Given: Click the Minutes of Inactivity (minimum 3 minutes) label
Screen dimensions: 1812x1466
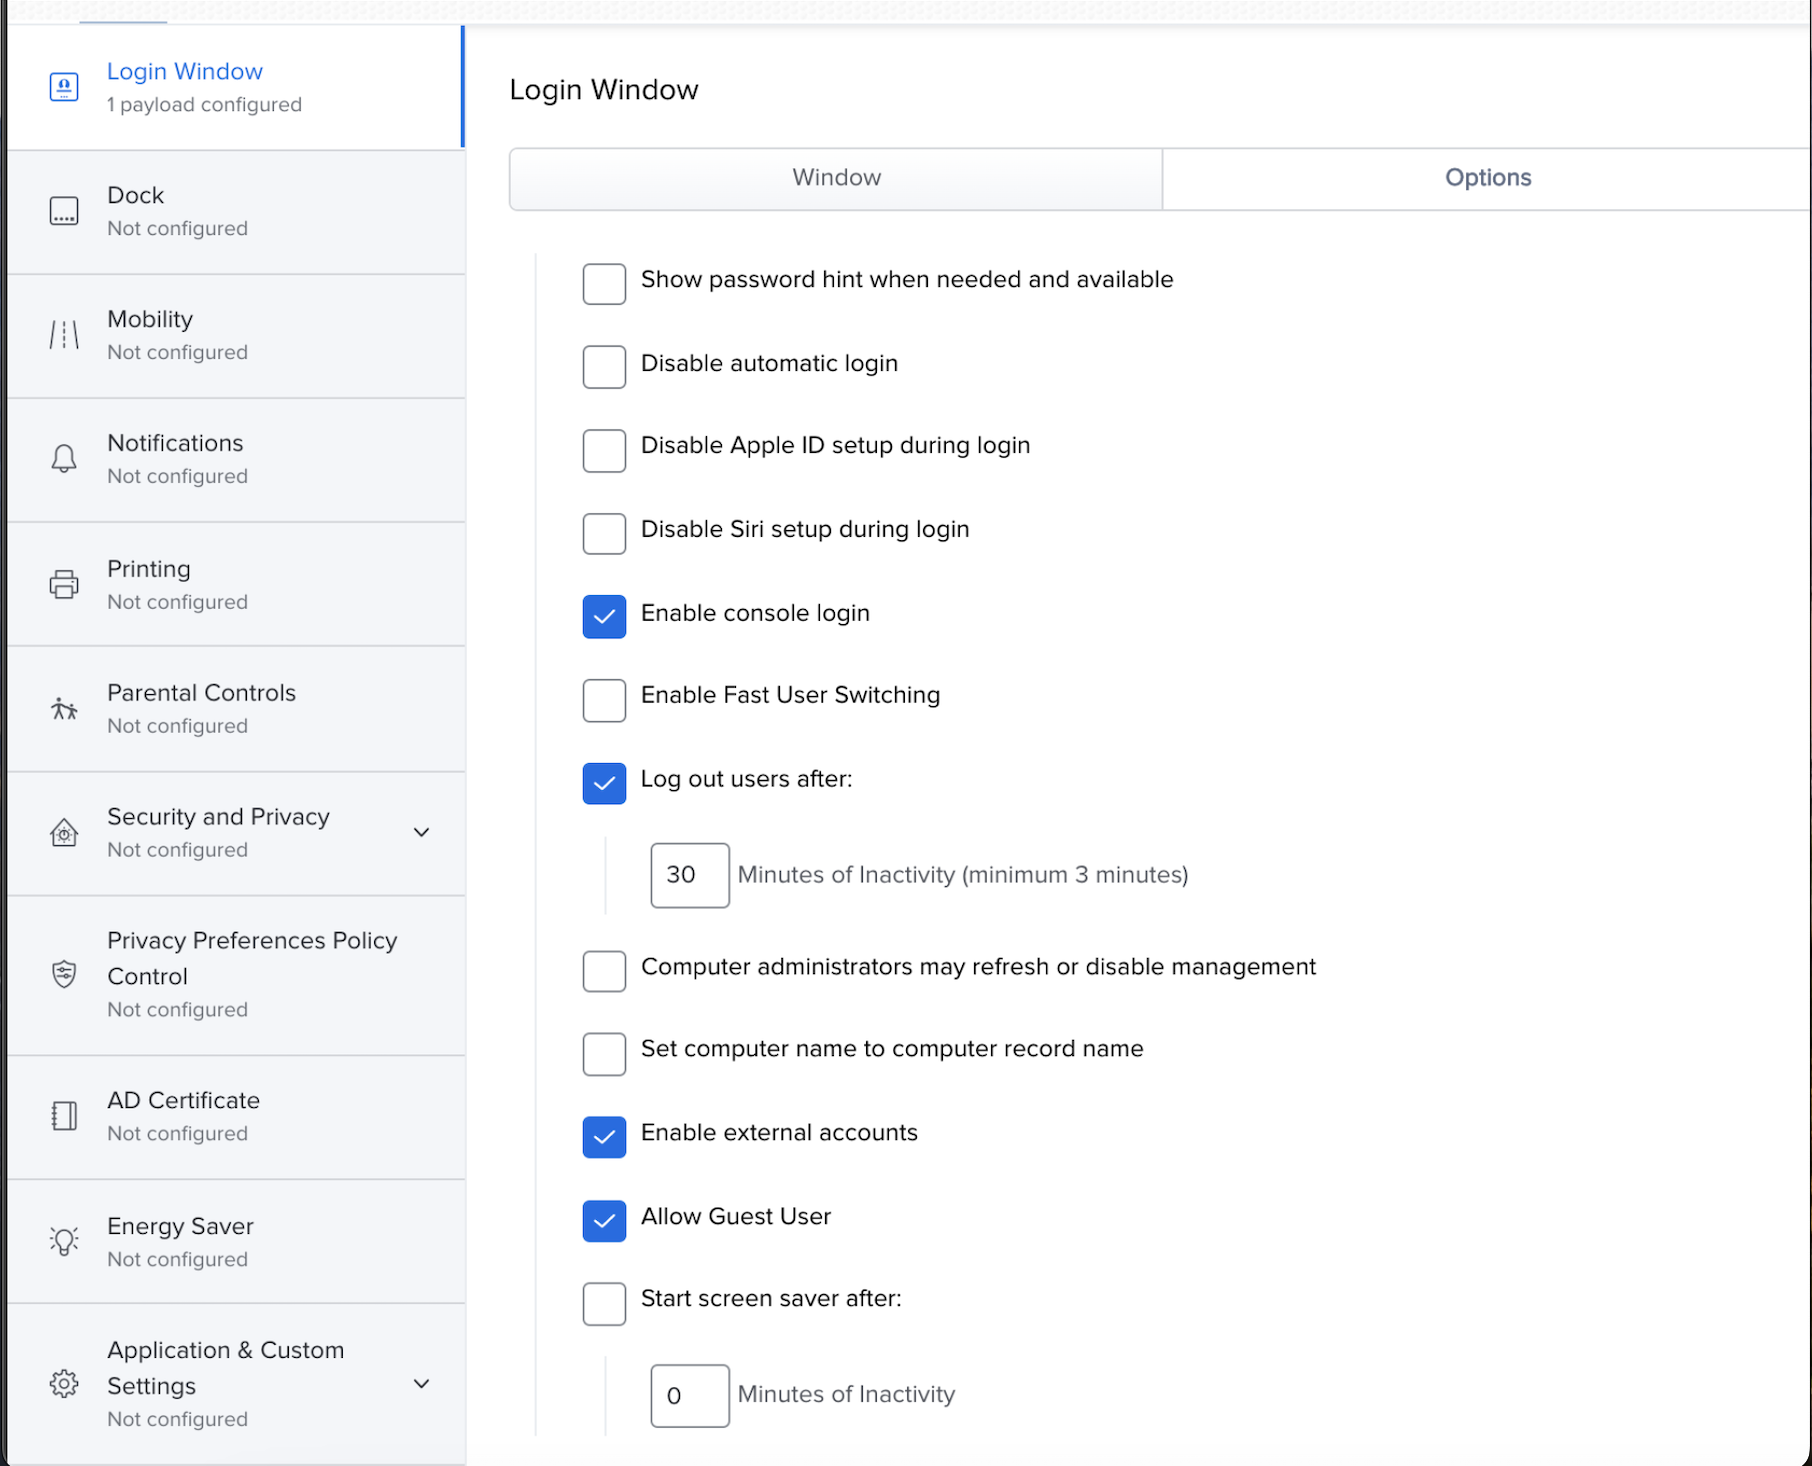Looking at the screenshot, I should 963,875.
